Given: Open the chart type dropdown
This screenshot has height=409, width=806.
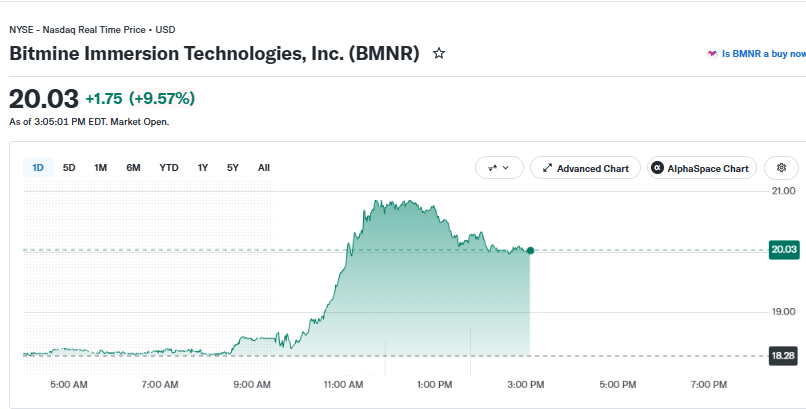Looking at the screenshot, I should 499,168.
